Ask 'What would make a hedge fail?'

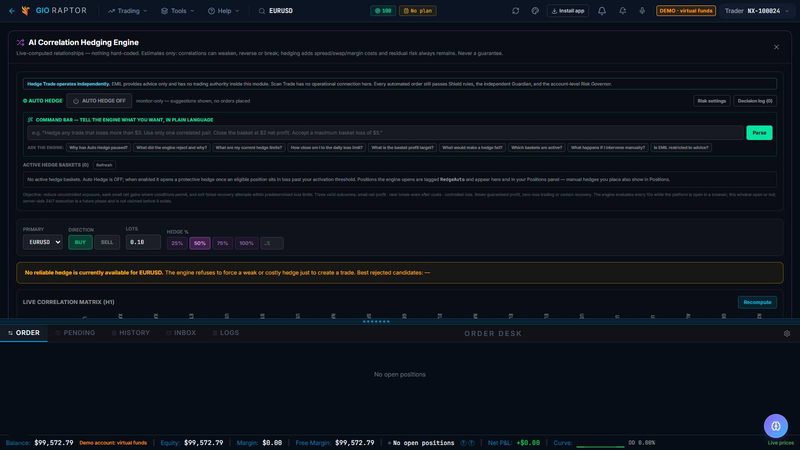[472, 147]
